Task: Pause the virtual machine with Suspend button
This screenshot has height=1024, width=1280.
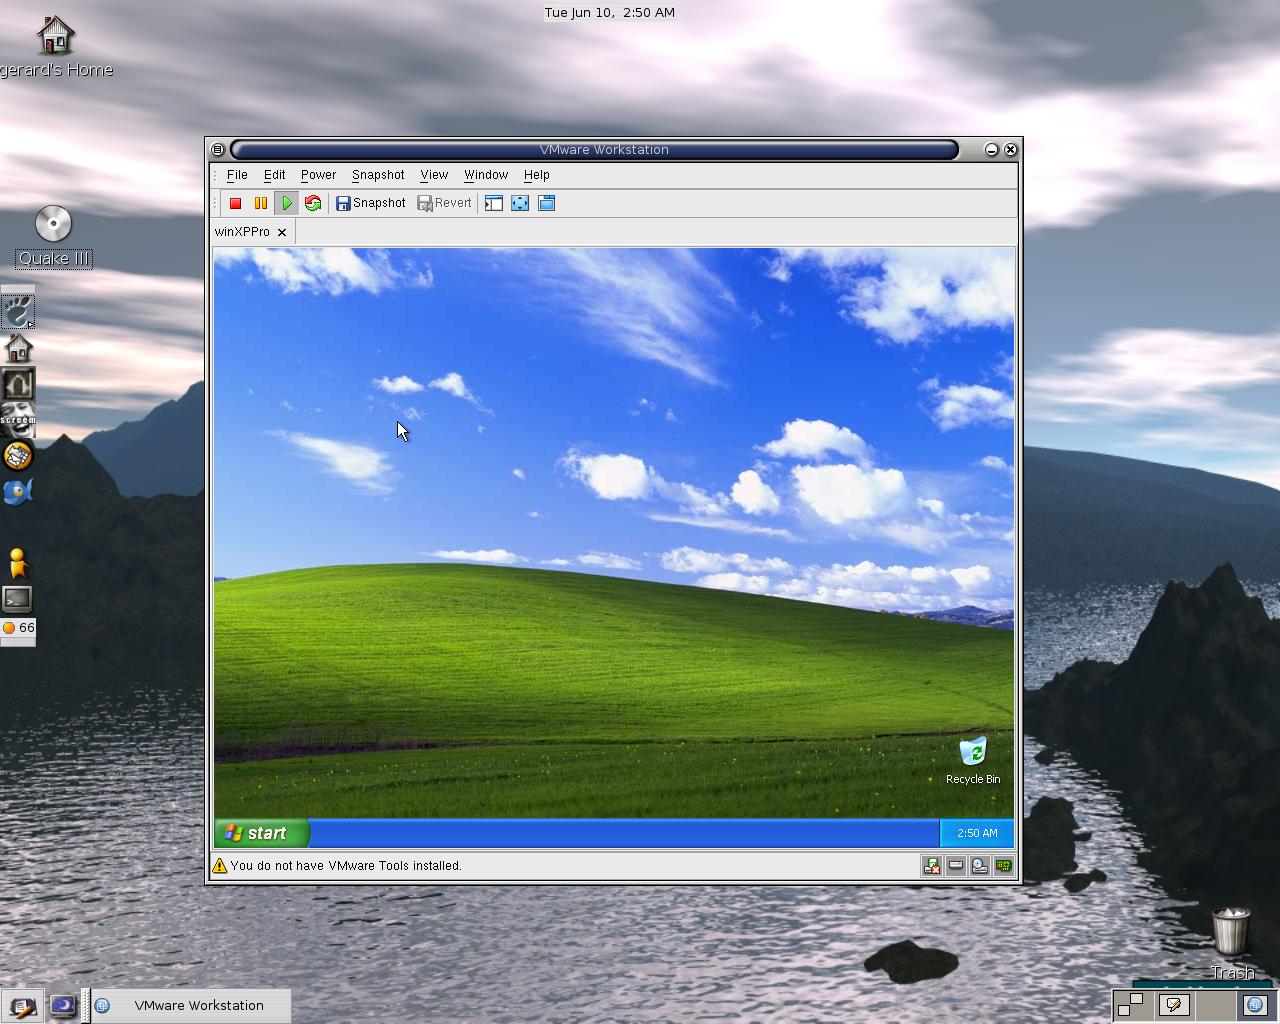Action: 260,203
